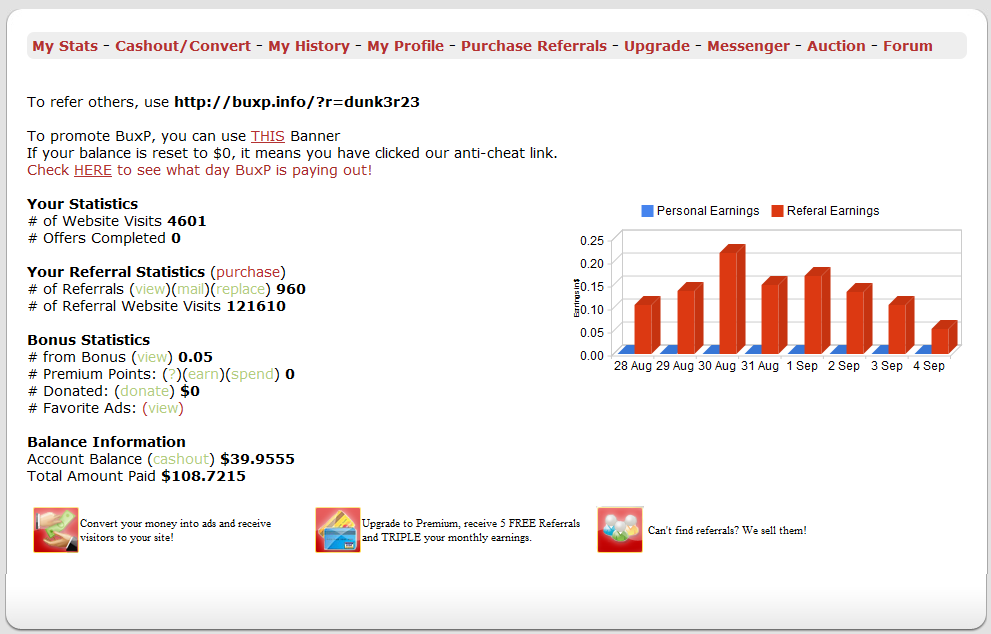991x634 pixels.
Task: Click view link next to from Bonus
Action: click(x=152, y=358)
